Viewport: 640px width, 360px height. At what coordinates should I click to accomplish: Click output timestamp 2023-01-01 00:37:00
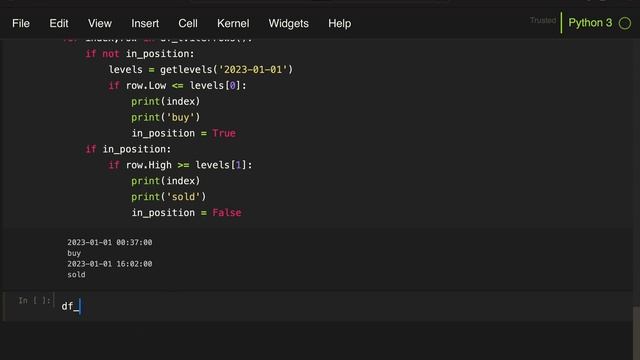[x=110, y=242]
